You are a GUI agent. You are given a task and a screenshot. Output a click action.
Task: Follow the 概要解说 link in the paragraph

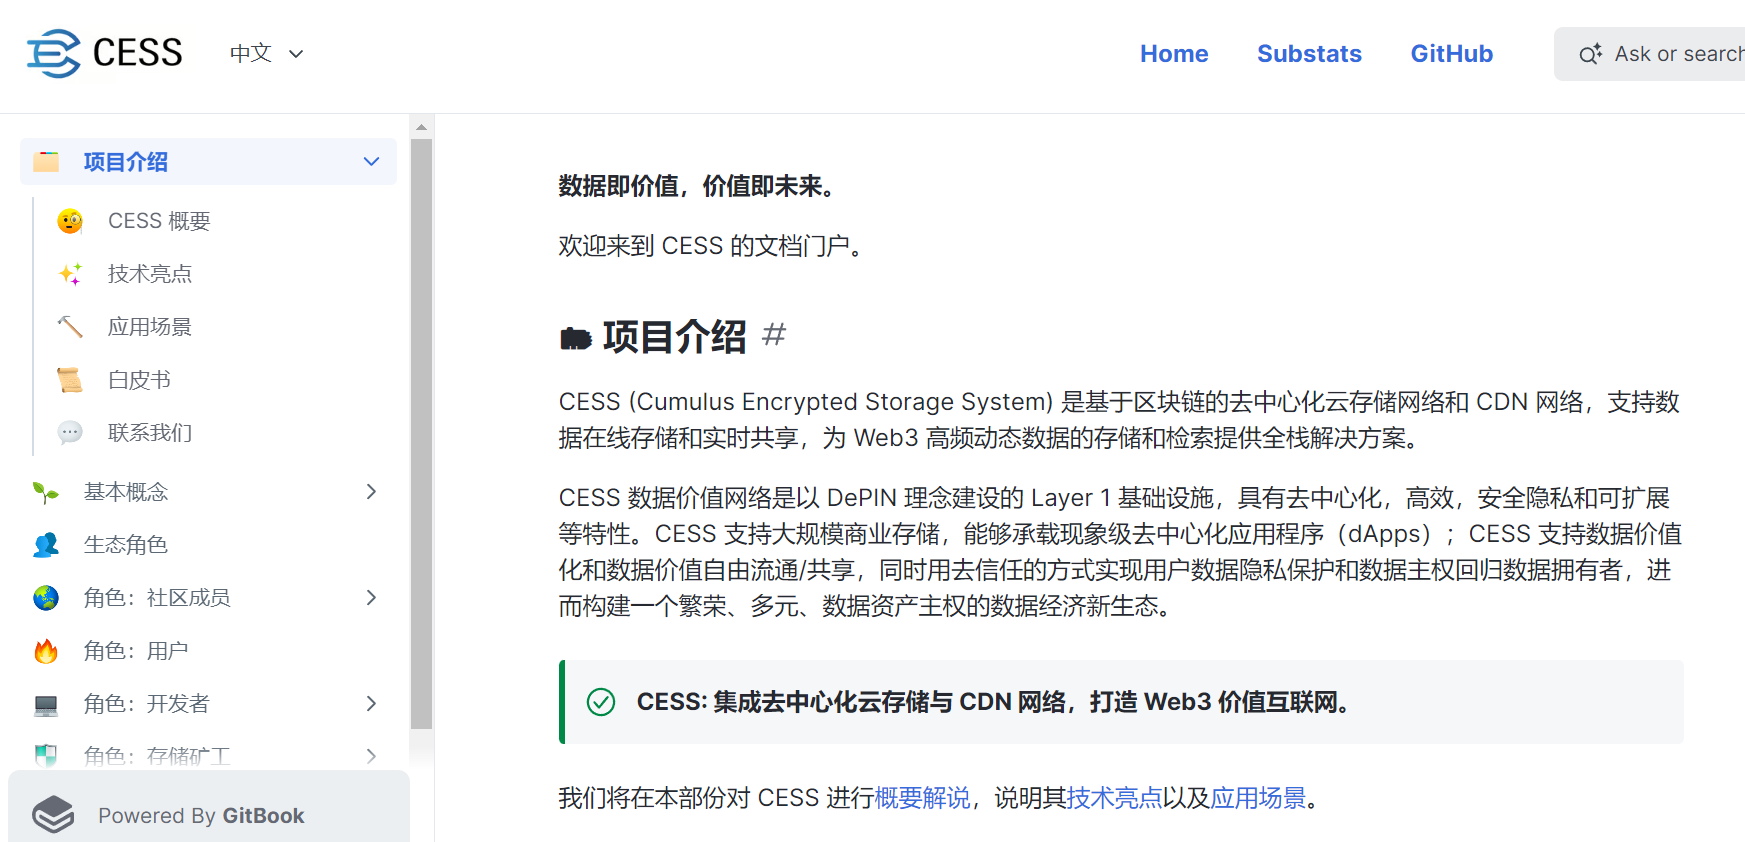(x=922, y=798)
